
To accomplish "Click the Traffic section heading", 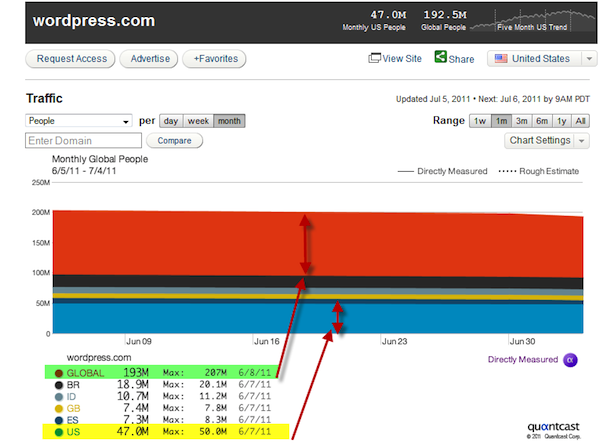I will coord(44,98).
